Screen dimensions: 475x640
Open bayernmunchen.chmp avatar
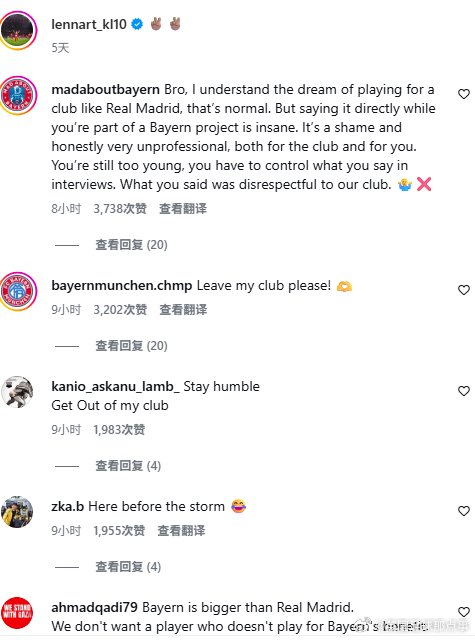(x=18, y=291)
